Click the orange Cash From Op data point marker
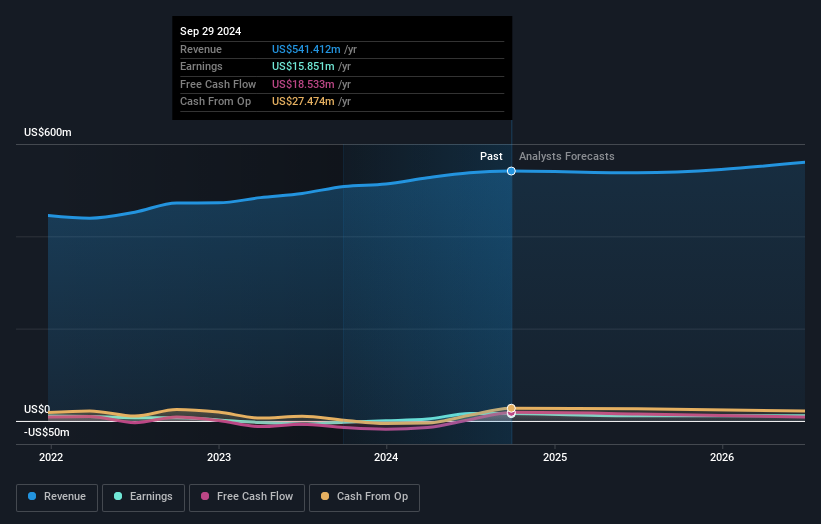 click(511, 408)
